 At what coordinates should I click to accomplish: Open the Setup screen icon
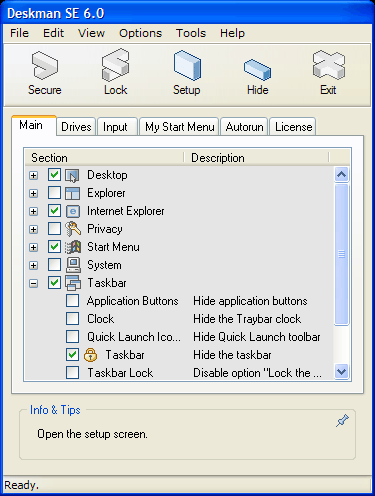(x=187, y=65)
